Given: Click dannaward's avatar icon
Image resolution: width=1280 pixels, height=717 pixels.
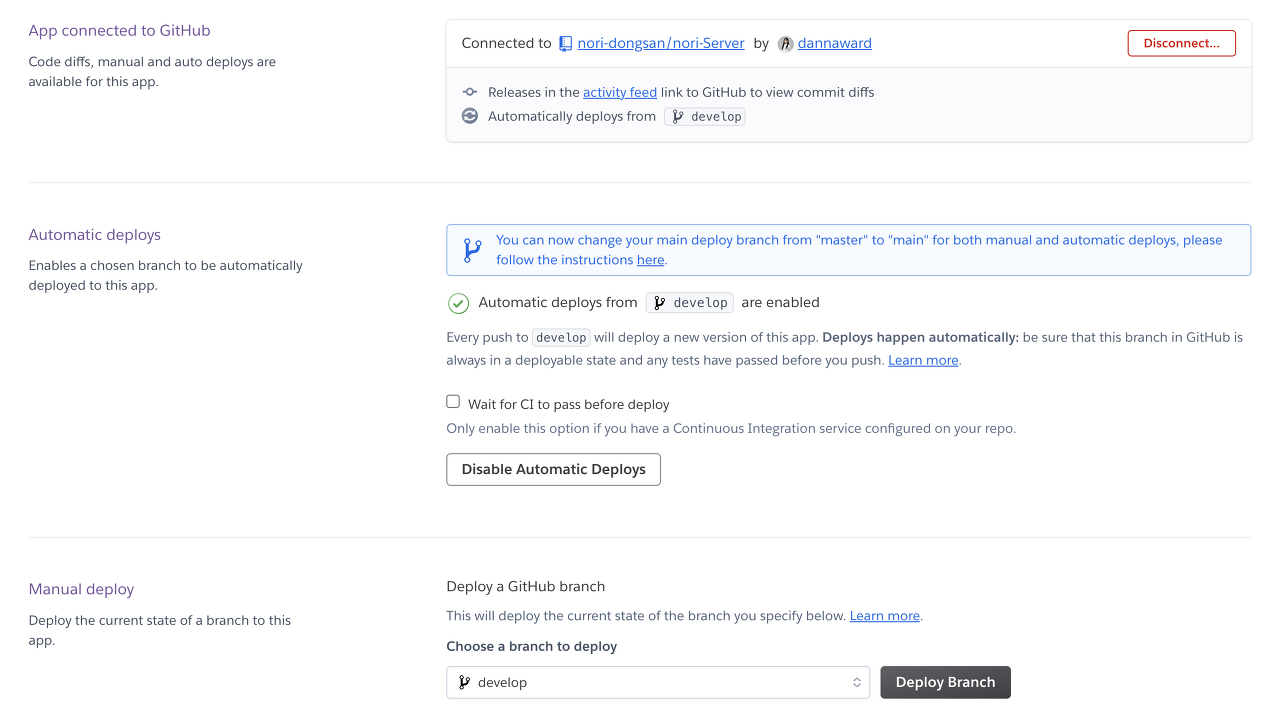Looking at the screenshot, I should pyautogui.click(x=786, y=43).
